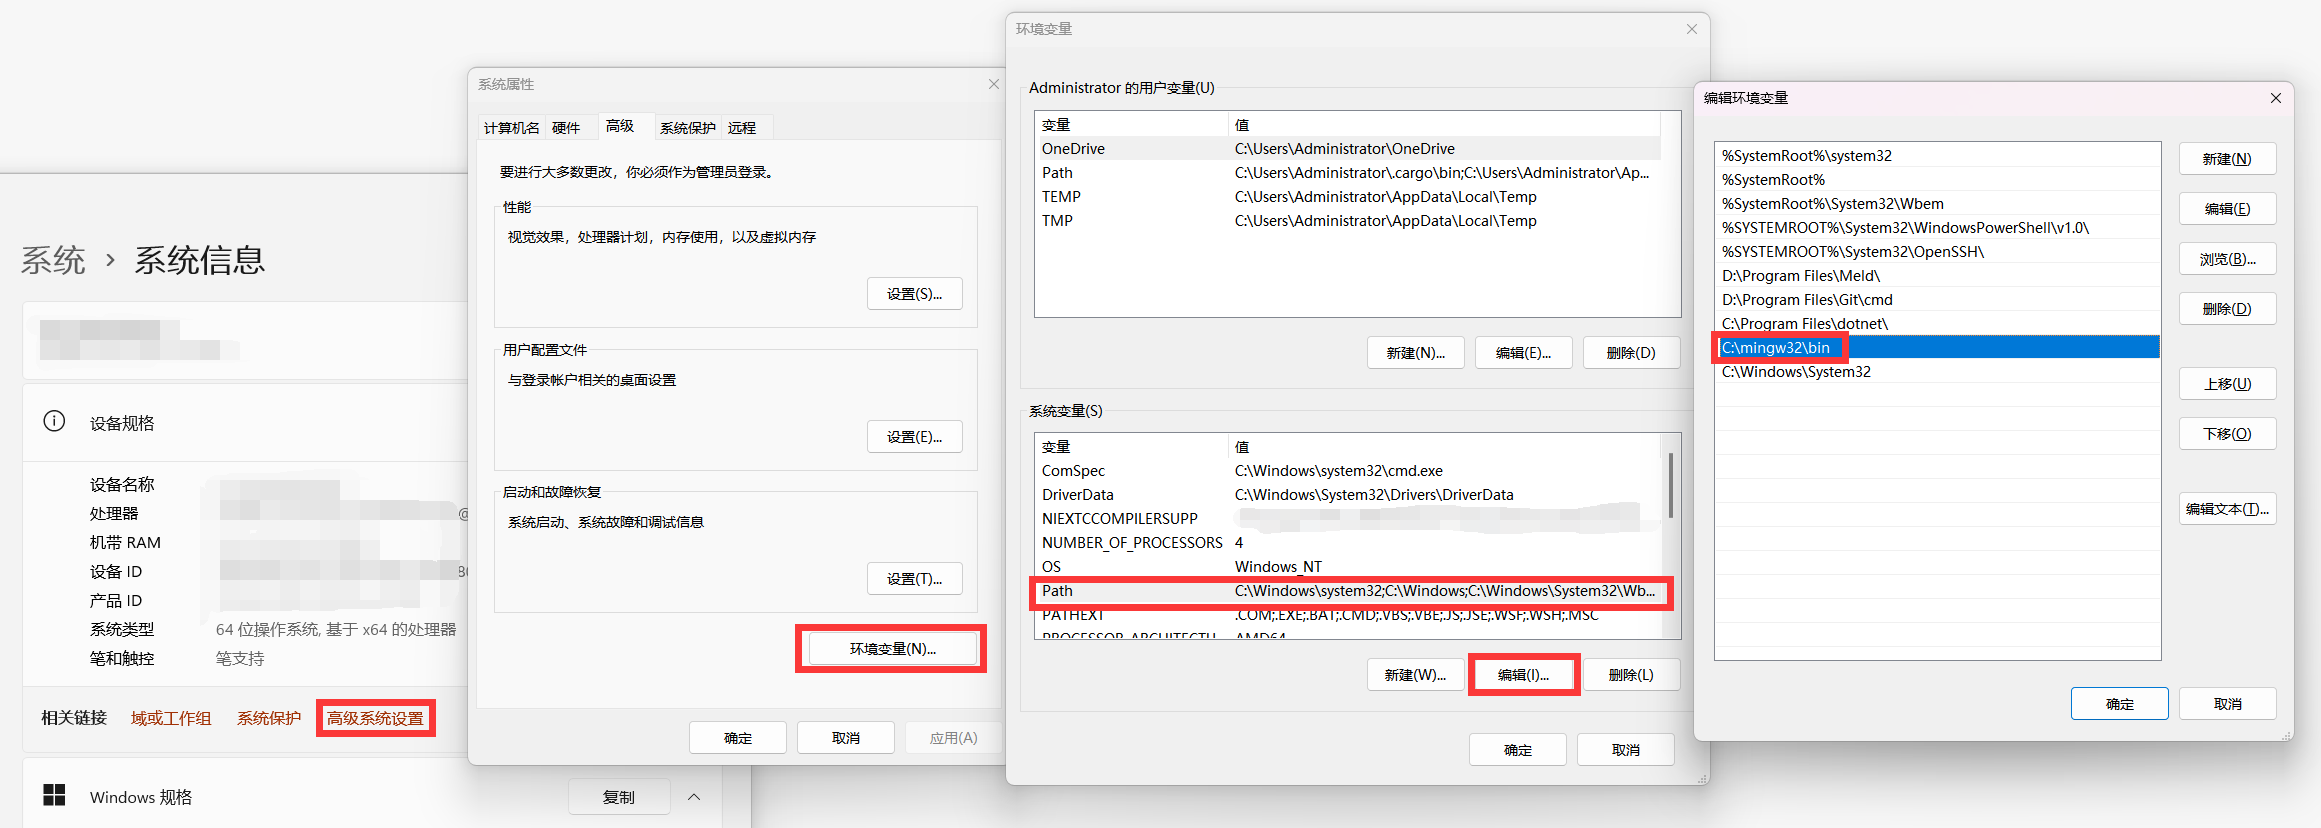Cancel the 环境变量 dialog
Viewport: 2321px width, 828px height.
tap(1626, 750)
